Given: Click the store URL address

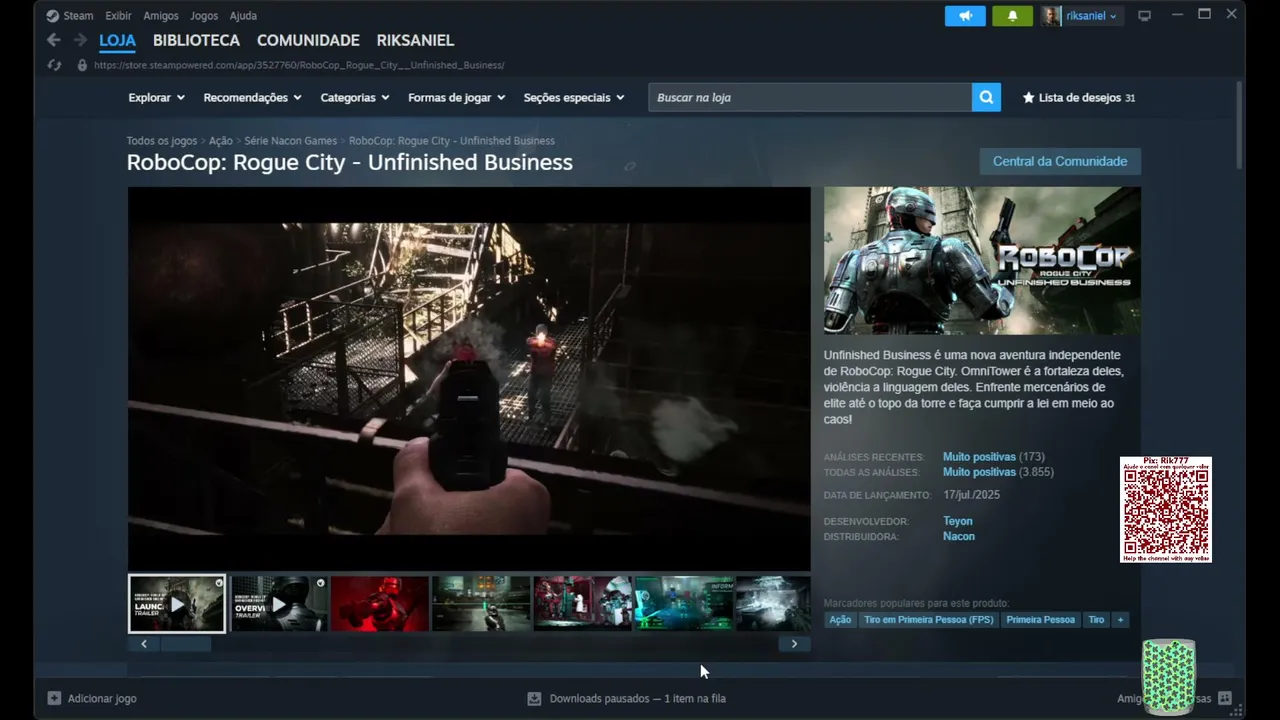Looking at the screenshot, I should tap(299, 65).
